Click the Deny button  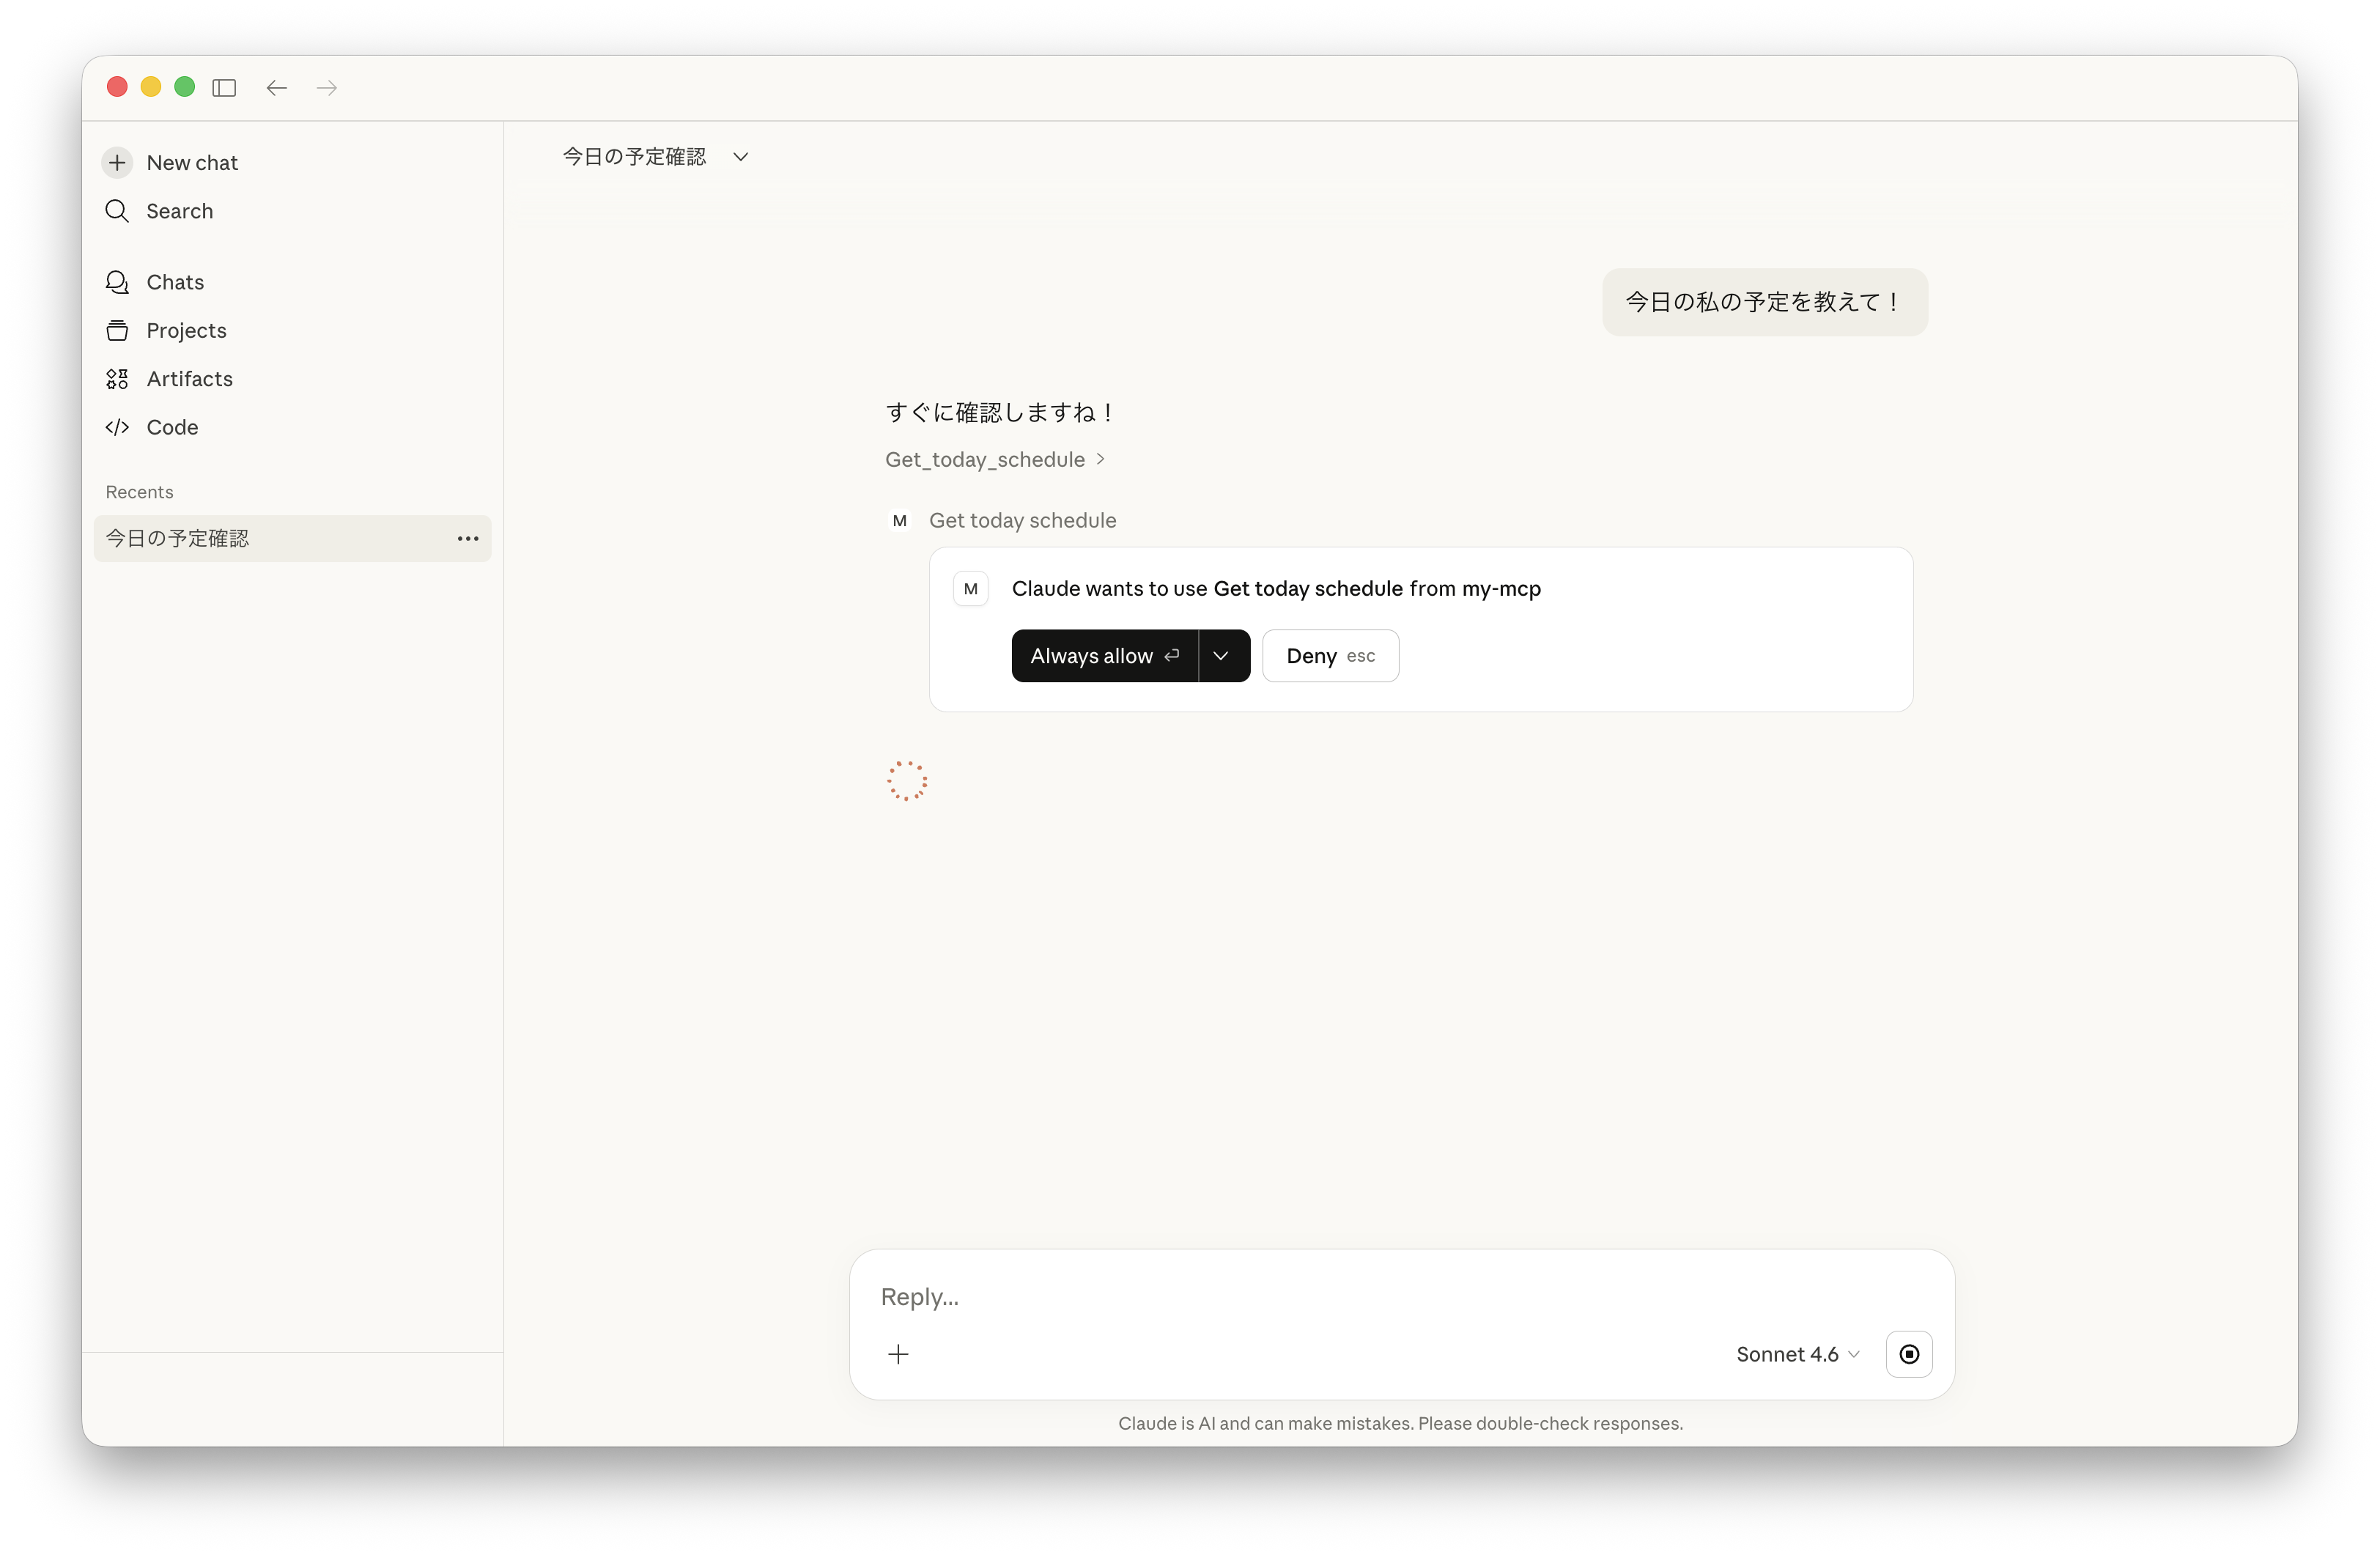pos(1329,656)
